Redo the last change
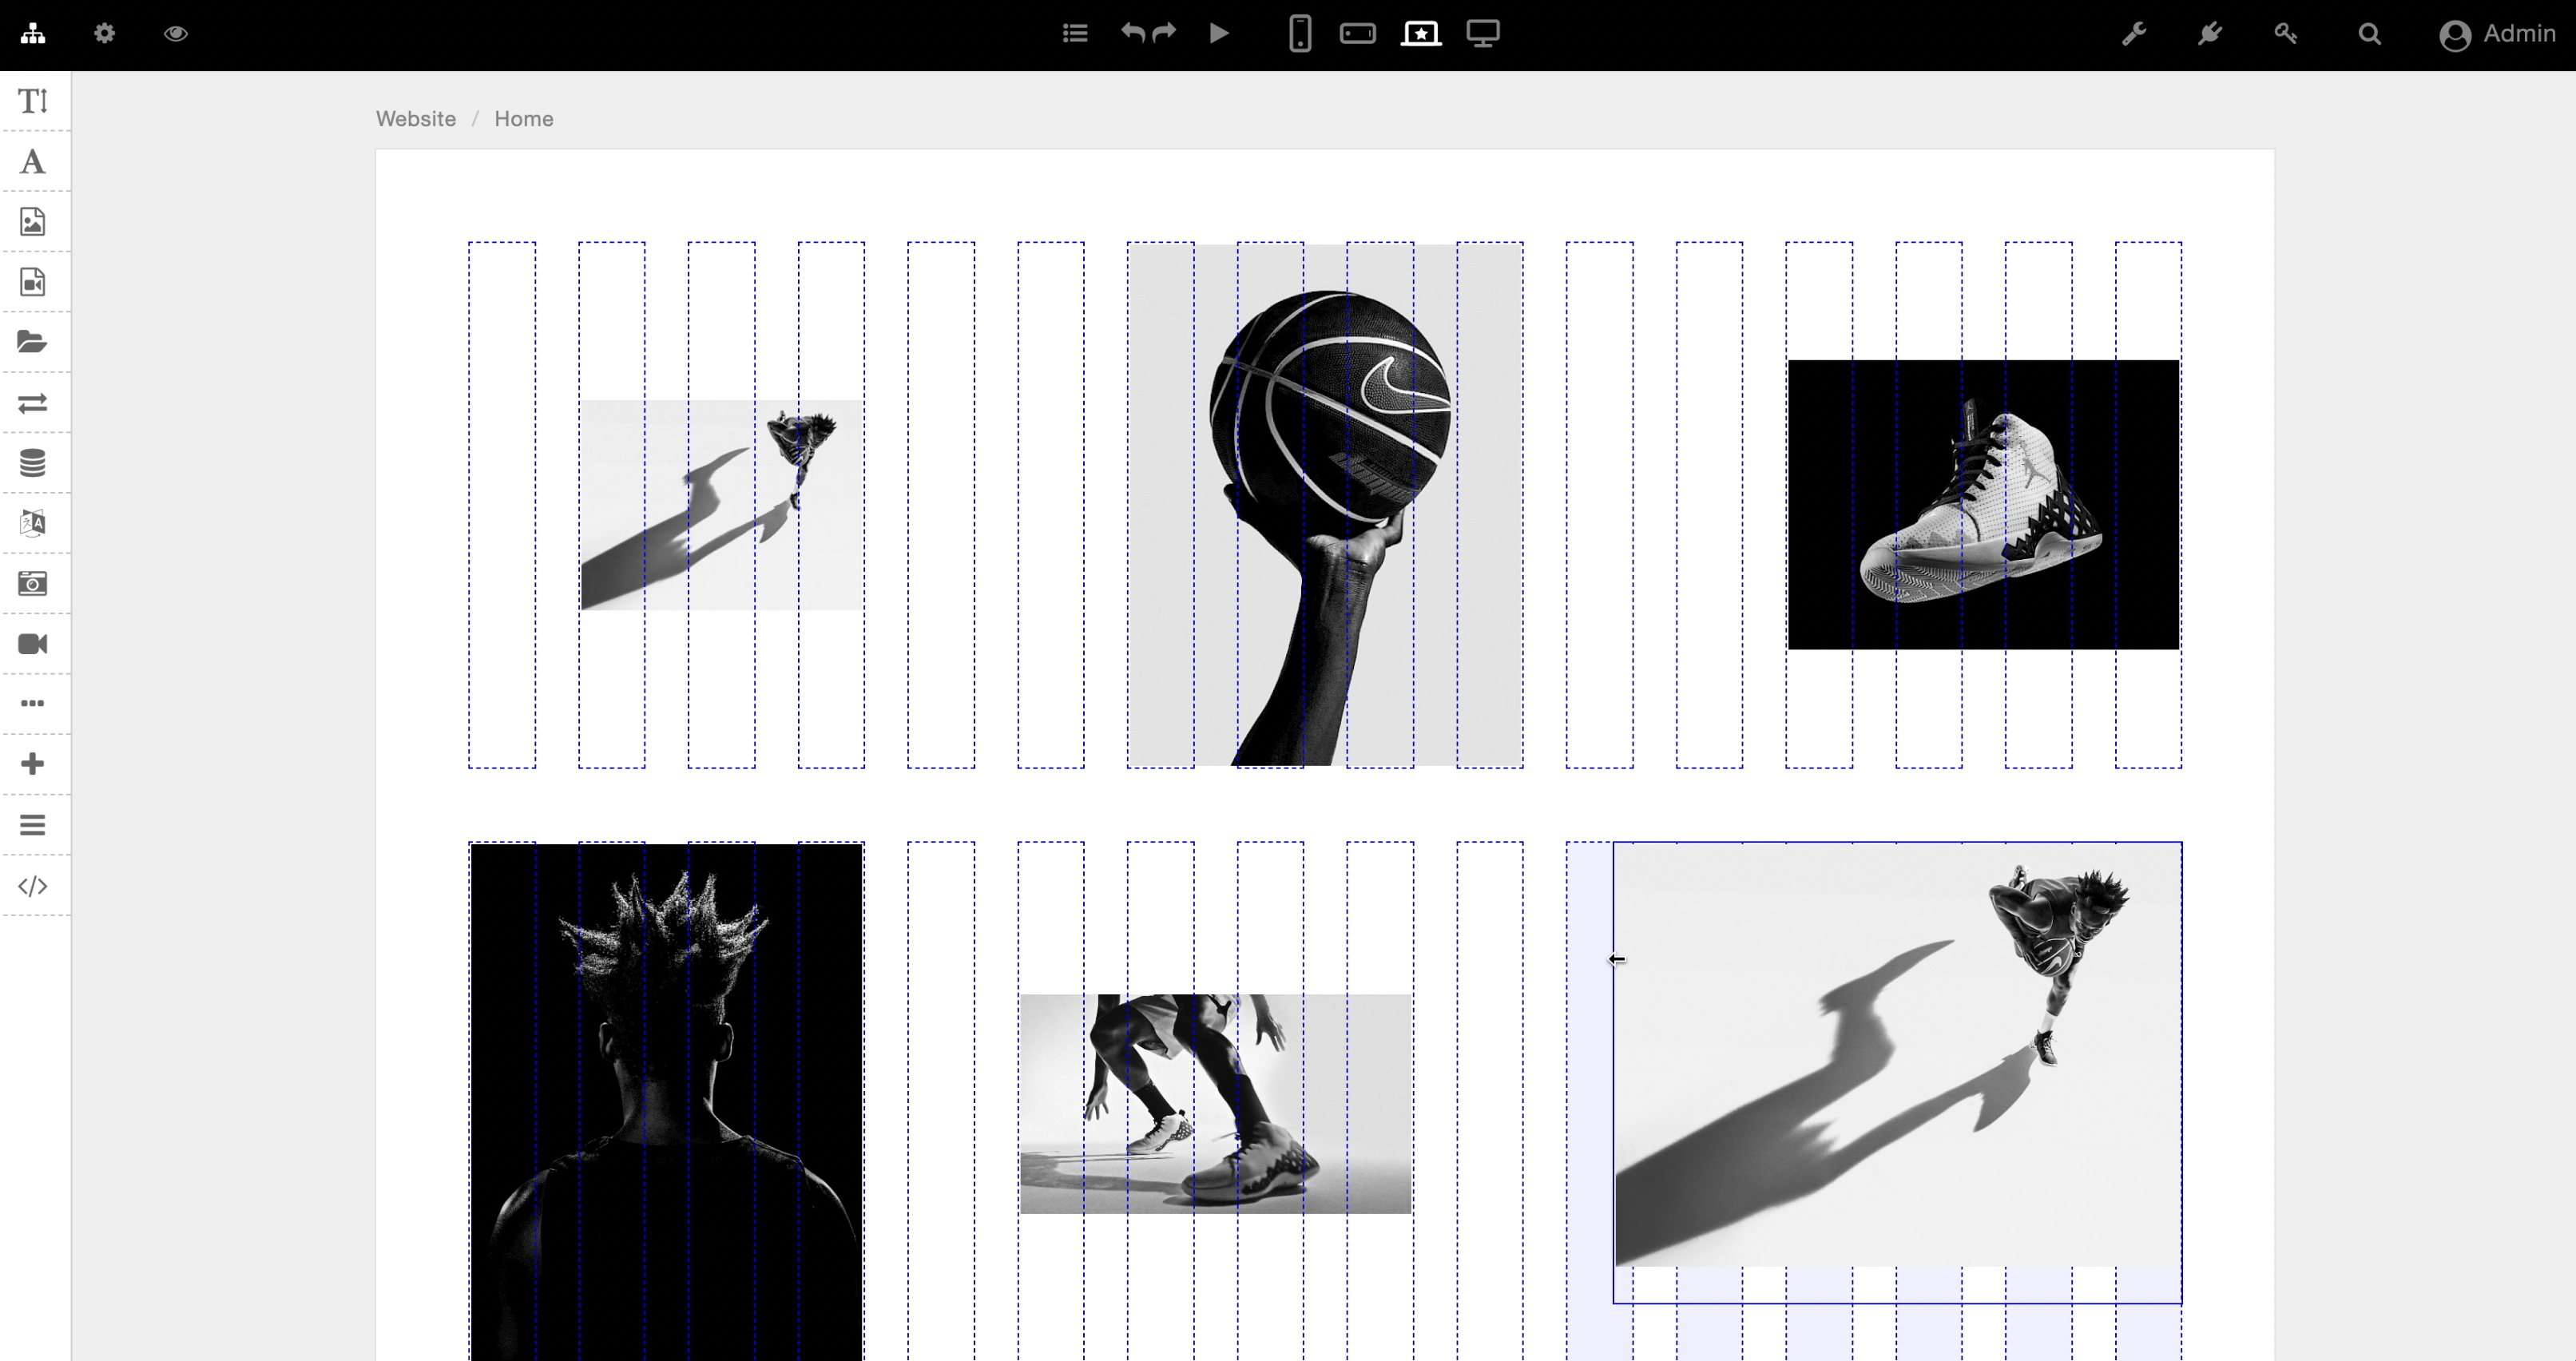 point(1164,33)
